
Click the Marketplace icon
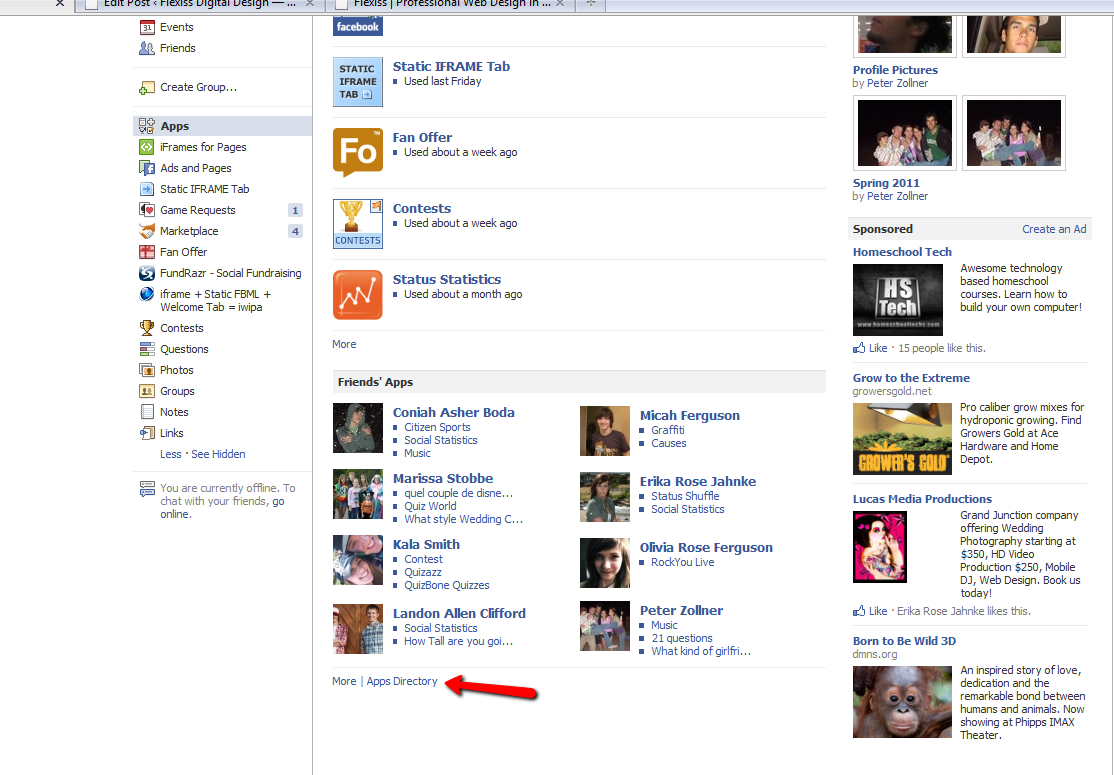[147, 231]
